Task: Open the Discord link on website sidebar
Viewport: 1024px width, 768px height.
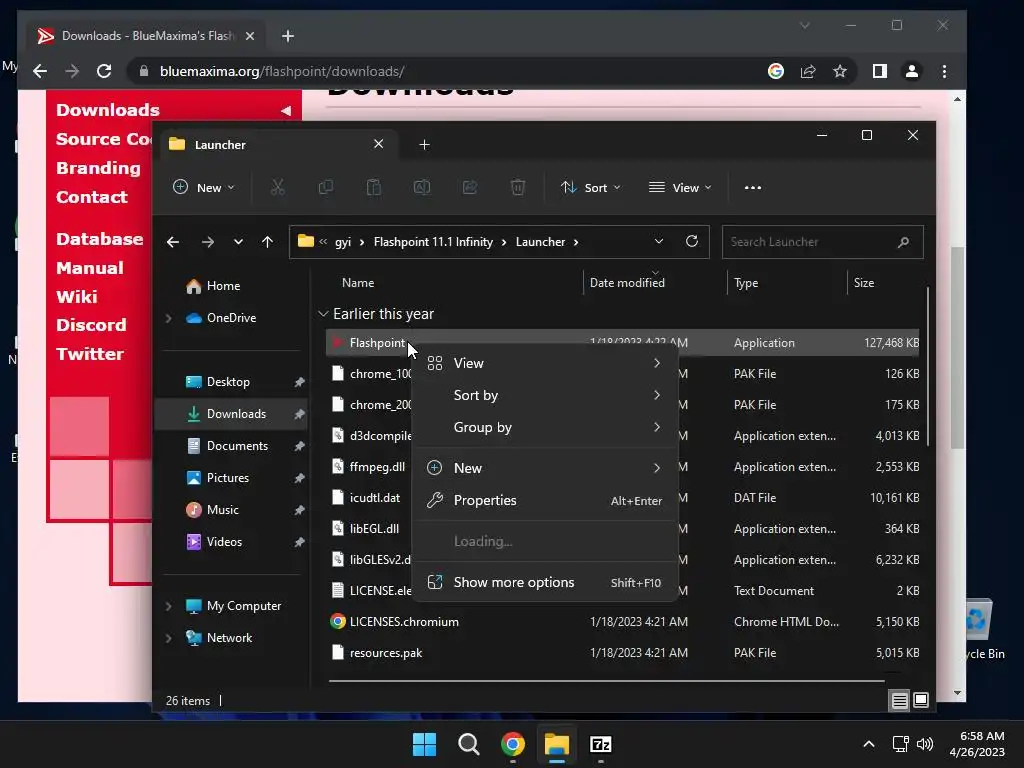Action: 91,325
